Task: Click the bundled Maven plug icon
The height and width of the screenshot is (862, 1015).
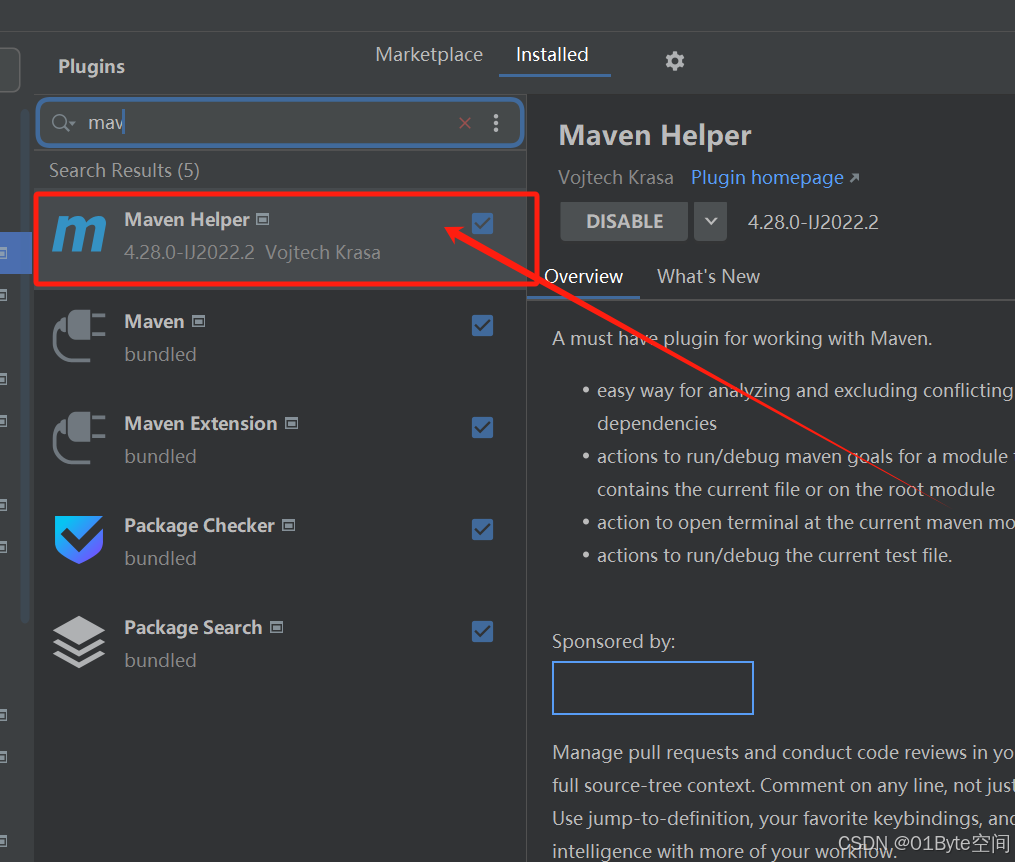Action: (79, 336)
